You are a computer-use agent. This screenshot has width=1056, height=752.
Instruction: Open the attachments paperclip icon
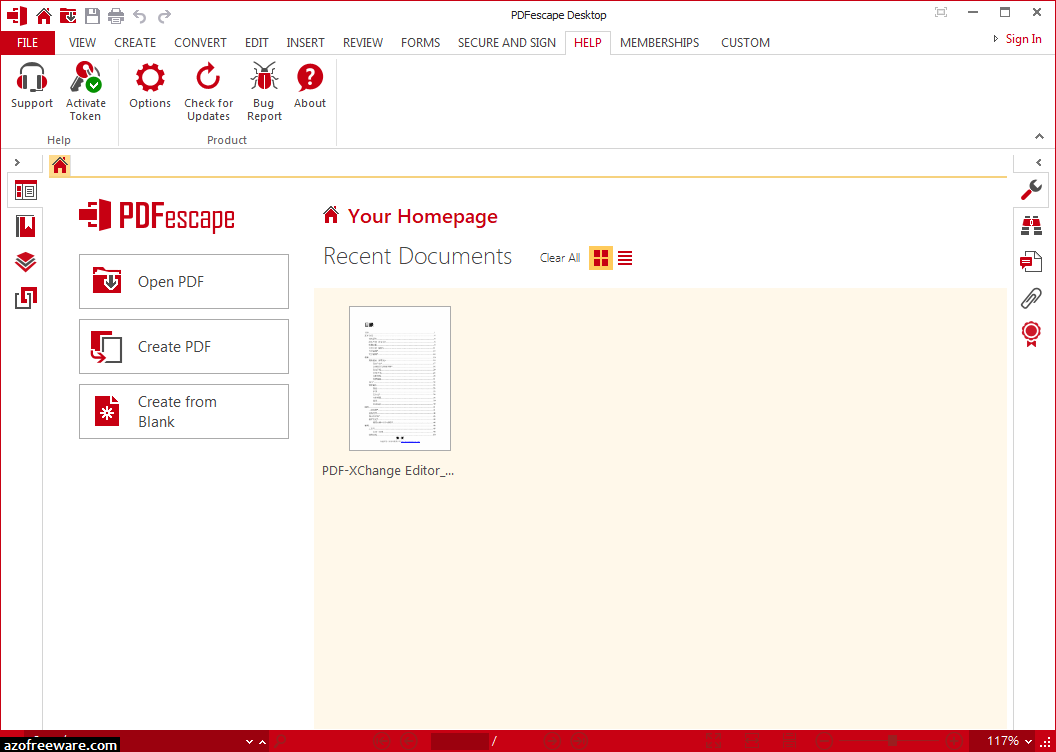[1031, 298]
